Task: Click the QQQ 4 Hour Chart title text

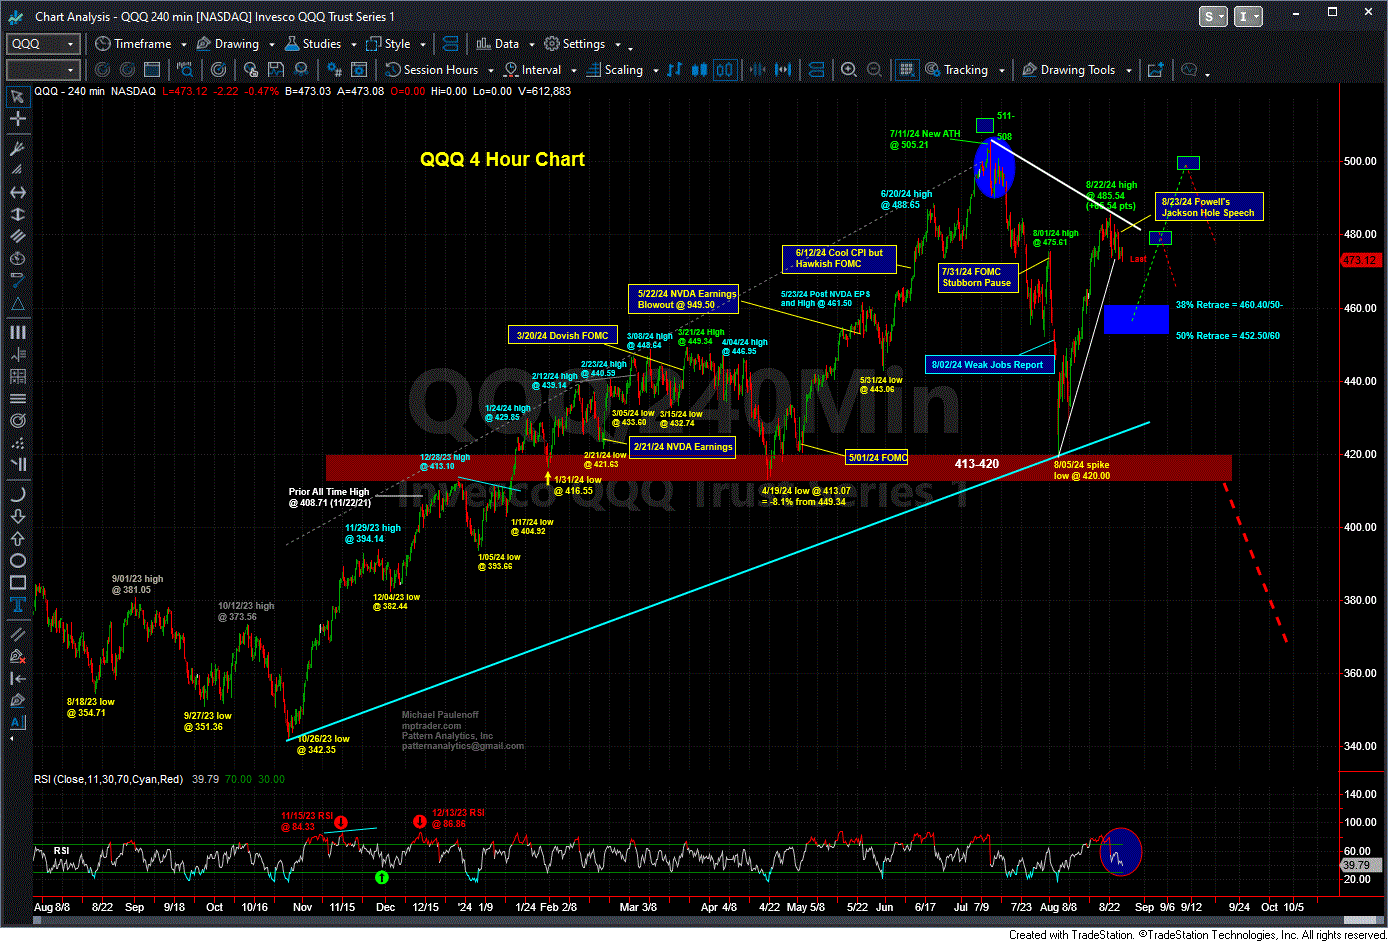Action: [502, 159]
